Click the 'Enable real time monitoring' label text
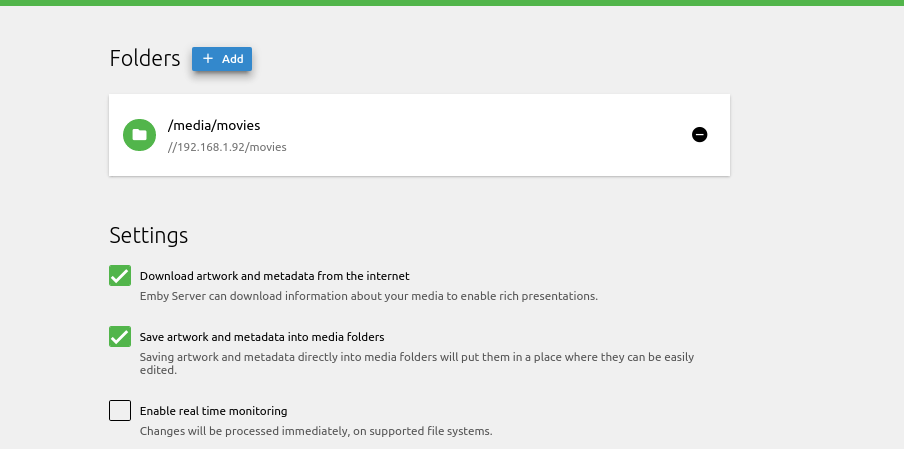This screenshot has width=904, height=449. [214, 410]
